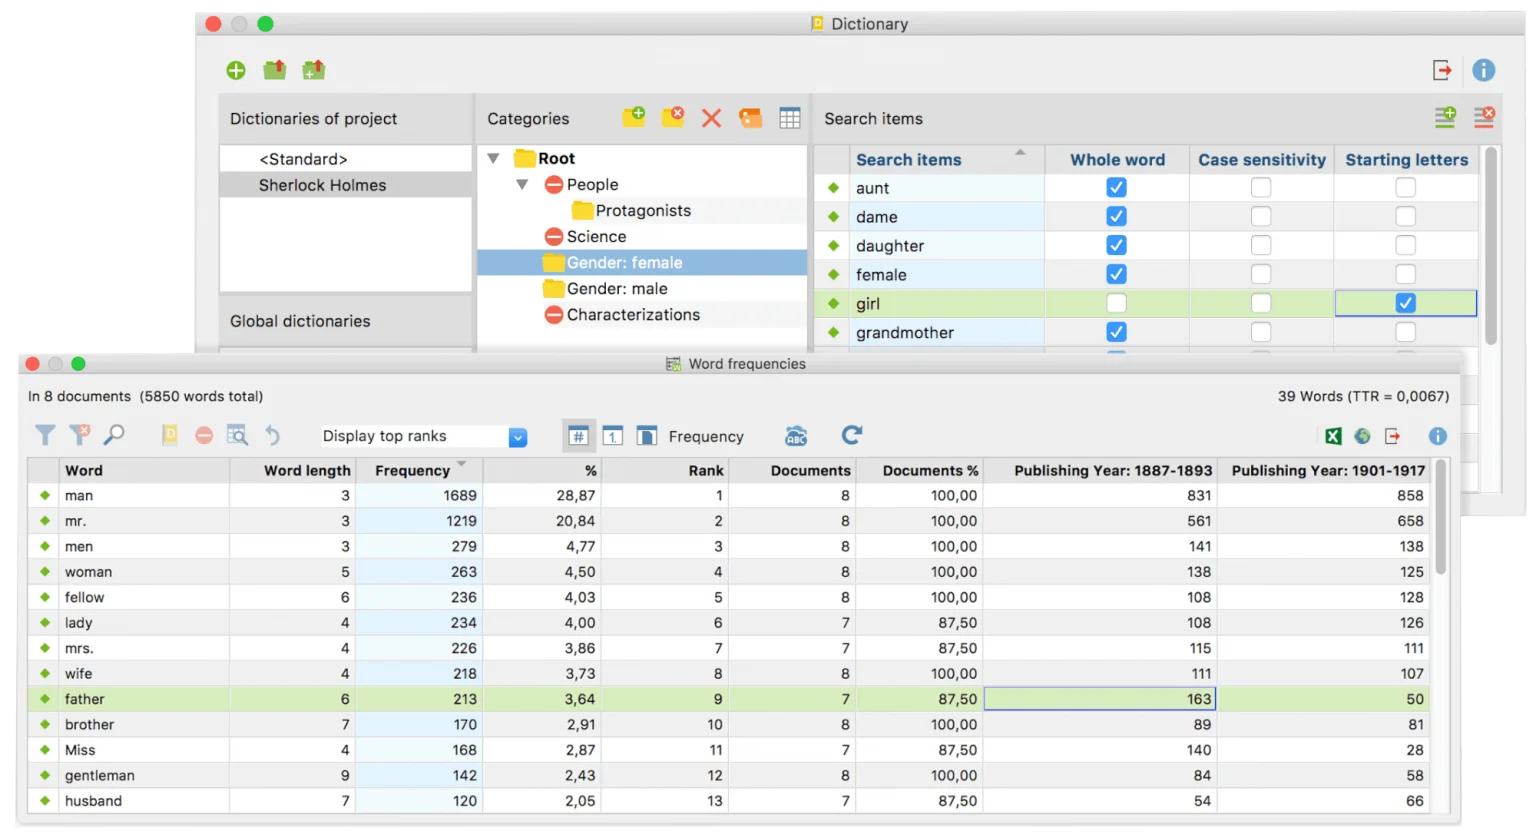The image size is (1536, 838).
Task: Enable Case sensitivity for aunt
Action: tap(1261, 187)
